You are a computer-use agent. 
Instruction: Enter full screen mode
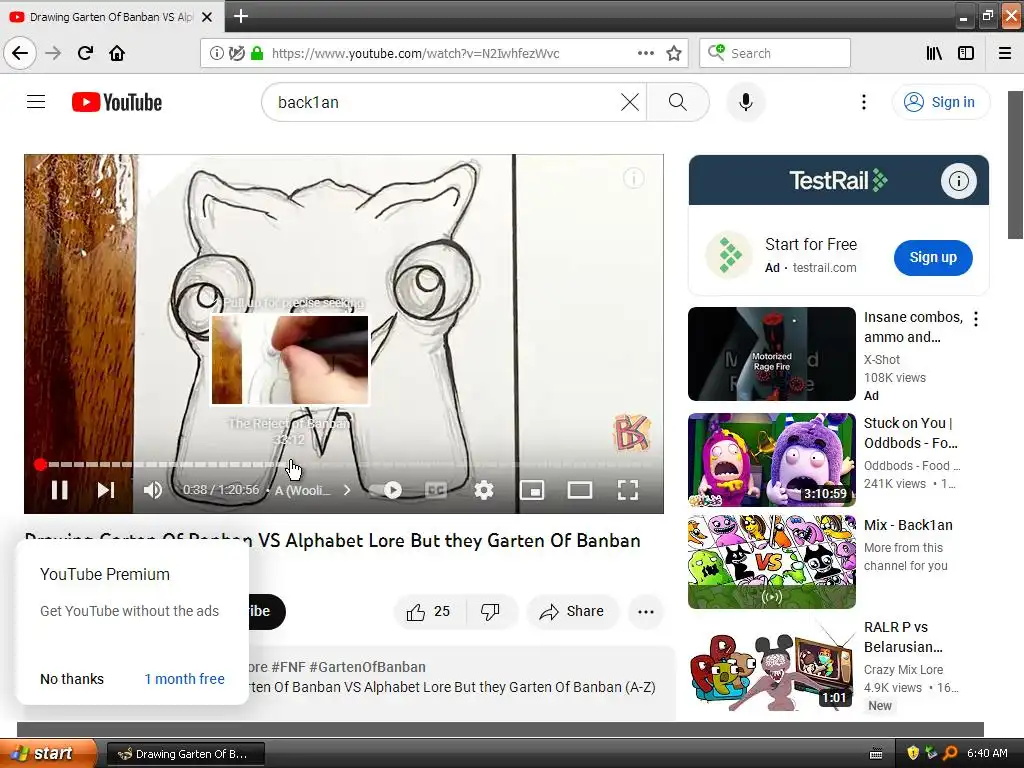(628, 490)
